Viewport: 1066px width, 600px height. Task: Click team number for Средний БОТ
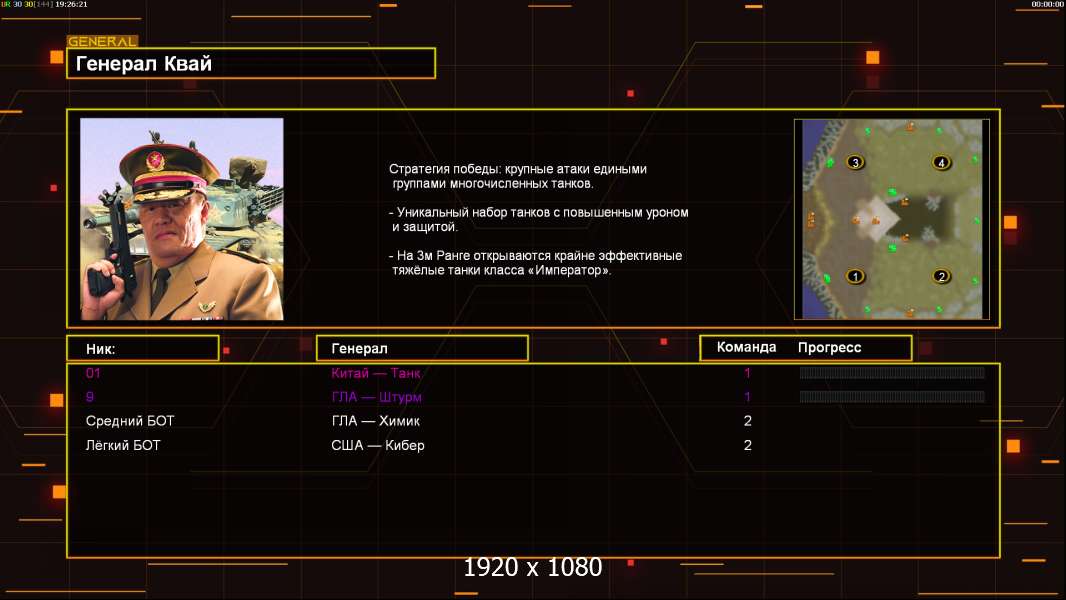[747, 421]
